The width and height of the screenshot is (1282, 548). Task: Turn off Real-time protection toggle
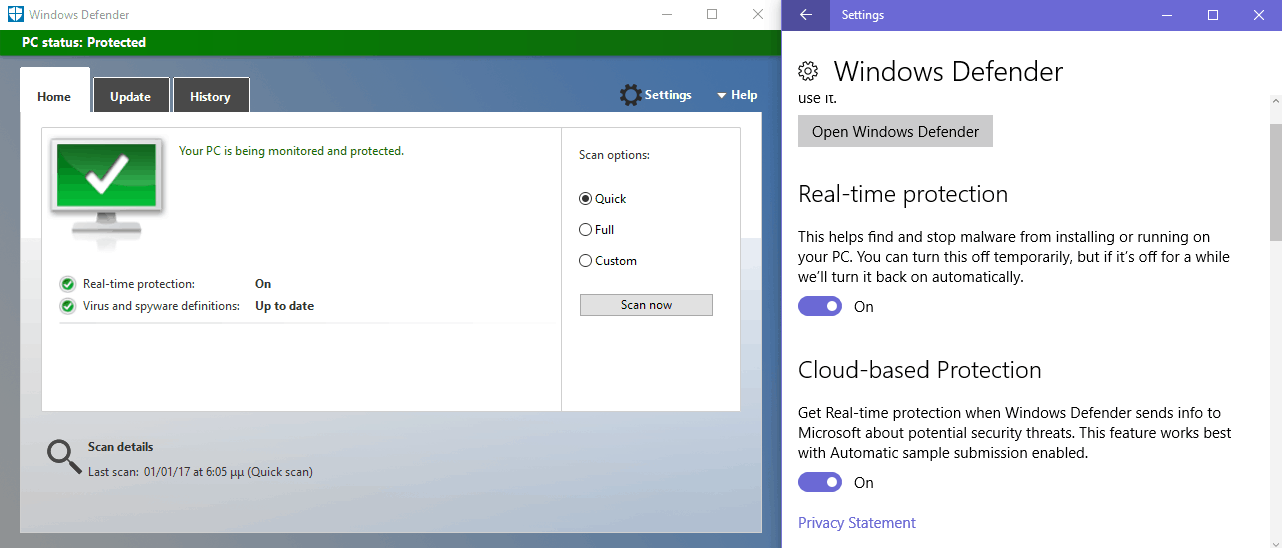tap(820, 306)
